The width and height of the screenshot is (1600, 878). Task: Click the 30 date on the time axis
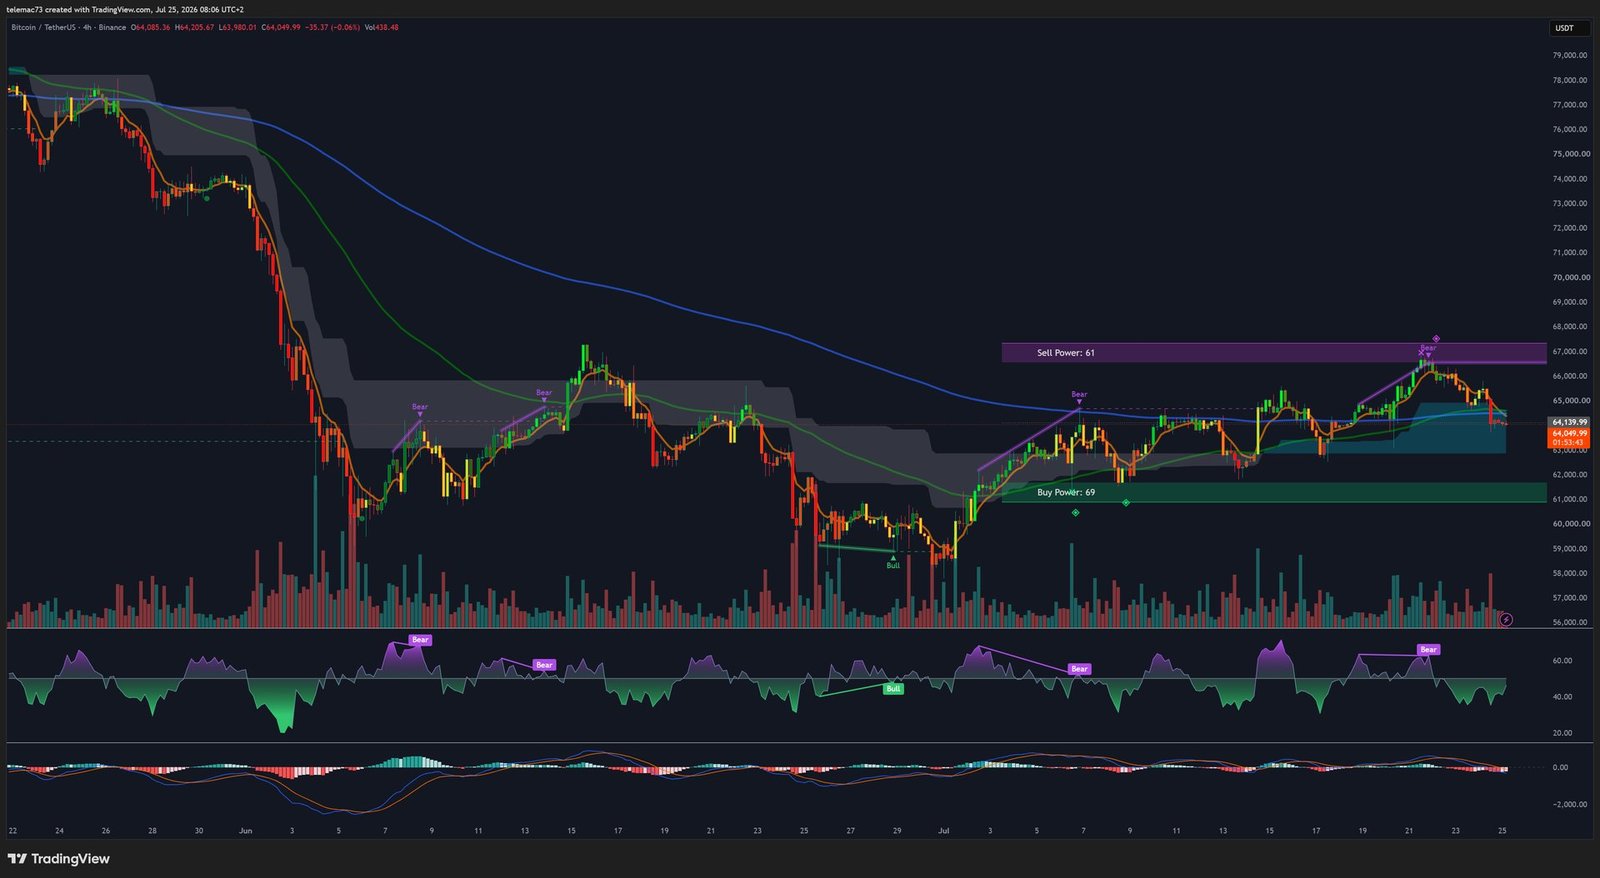pyautogui.click(x=199, y=830)
